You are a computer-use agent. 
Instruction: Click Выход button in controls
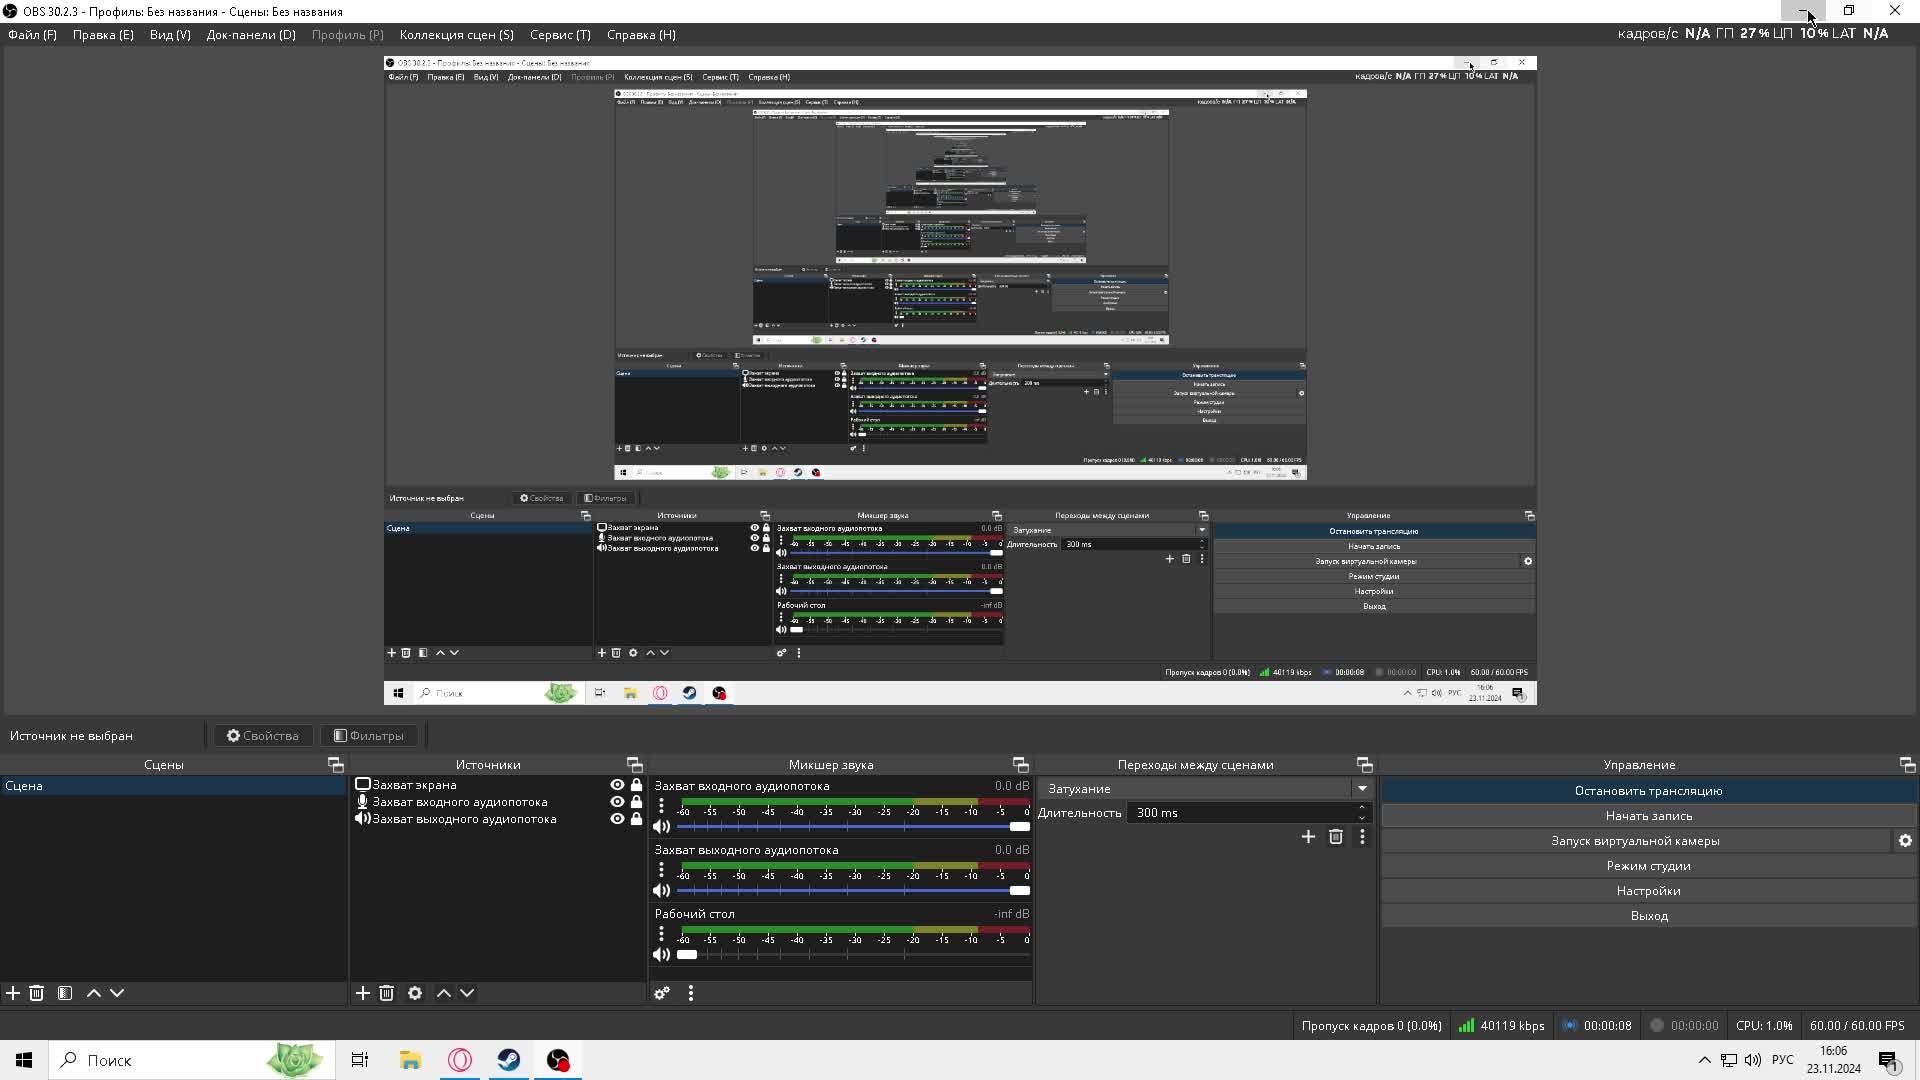[1648, 916]
